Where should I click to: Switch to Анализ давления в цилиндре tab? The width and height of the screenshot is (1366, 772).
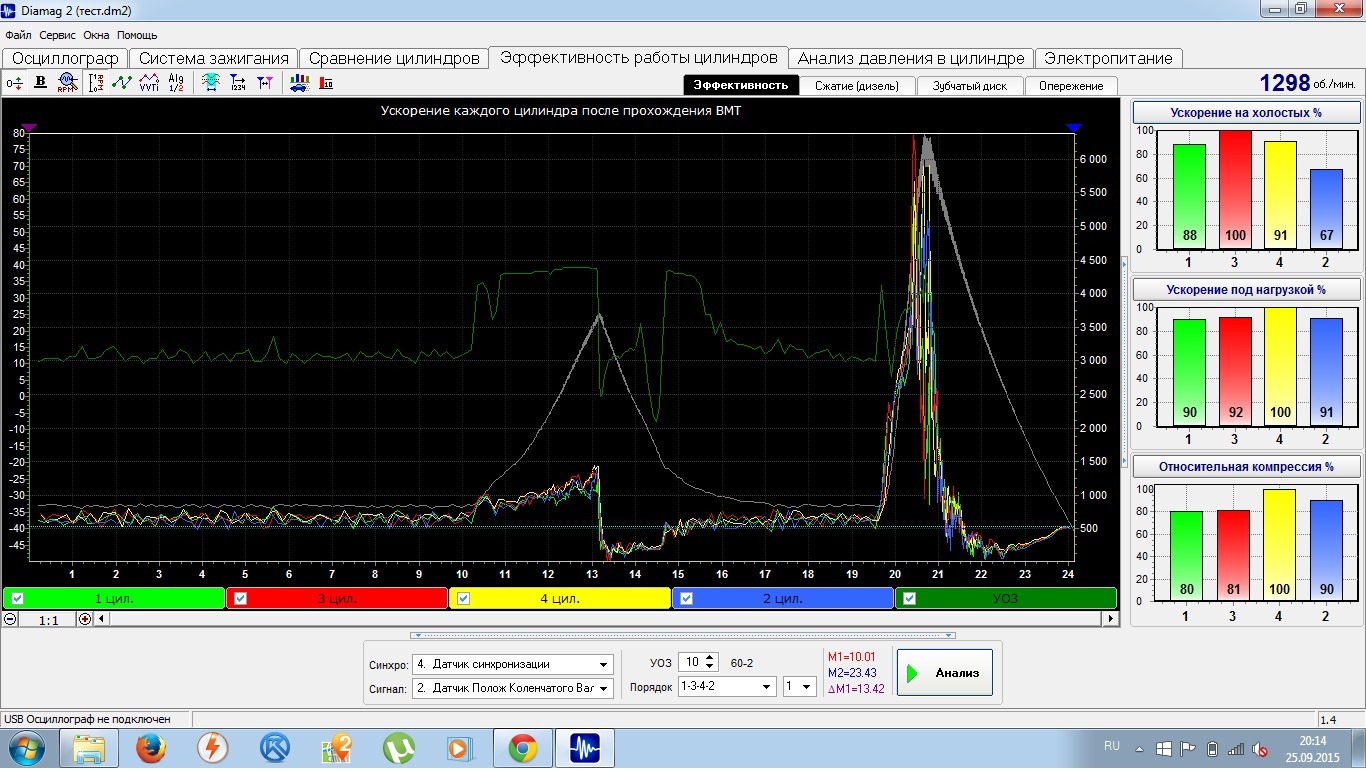[x=911, y=59]
